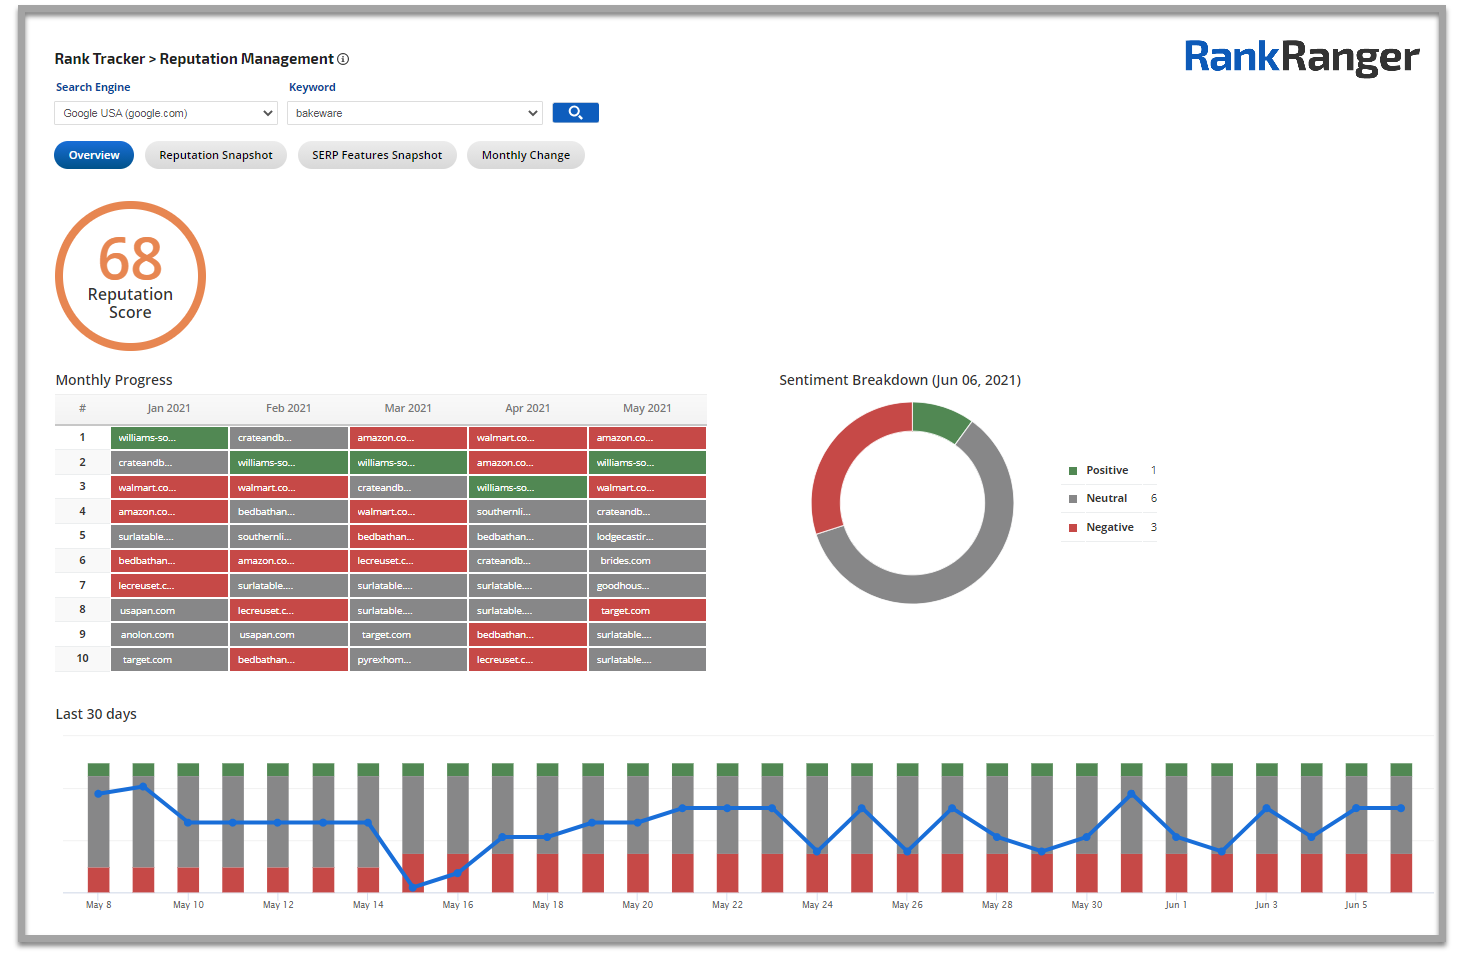Screen dimensions: 1457x954
Task: Click the Reputation Score circle showing 68
Action: click(130, 275)
